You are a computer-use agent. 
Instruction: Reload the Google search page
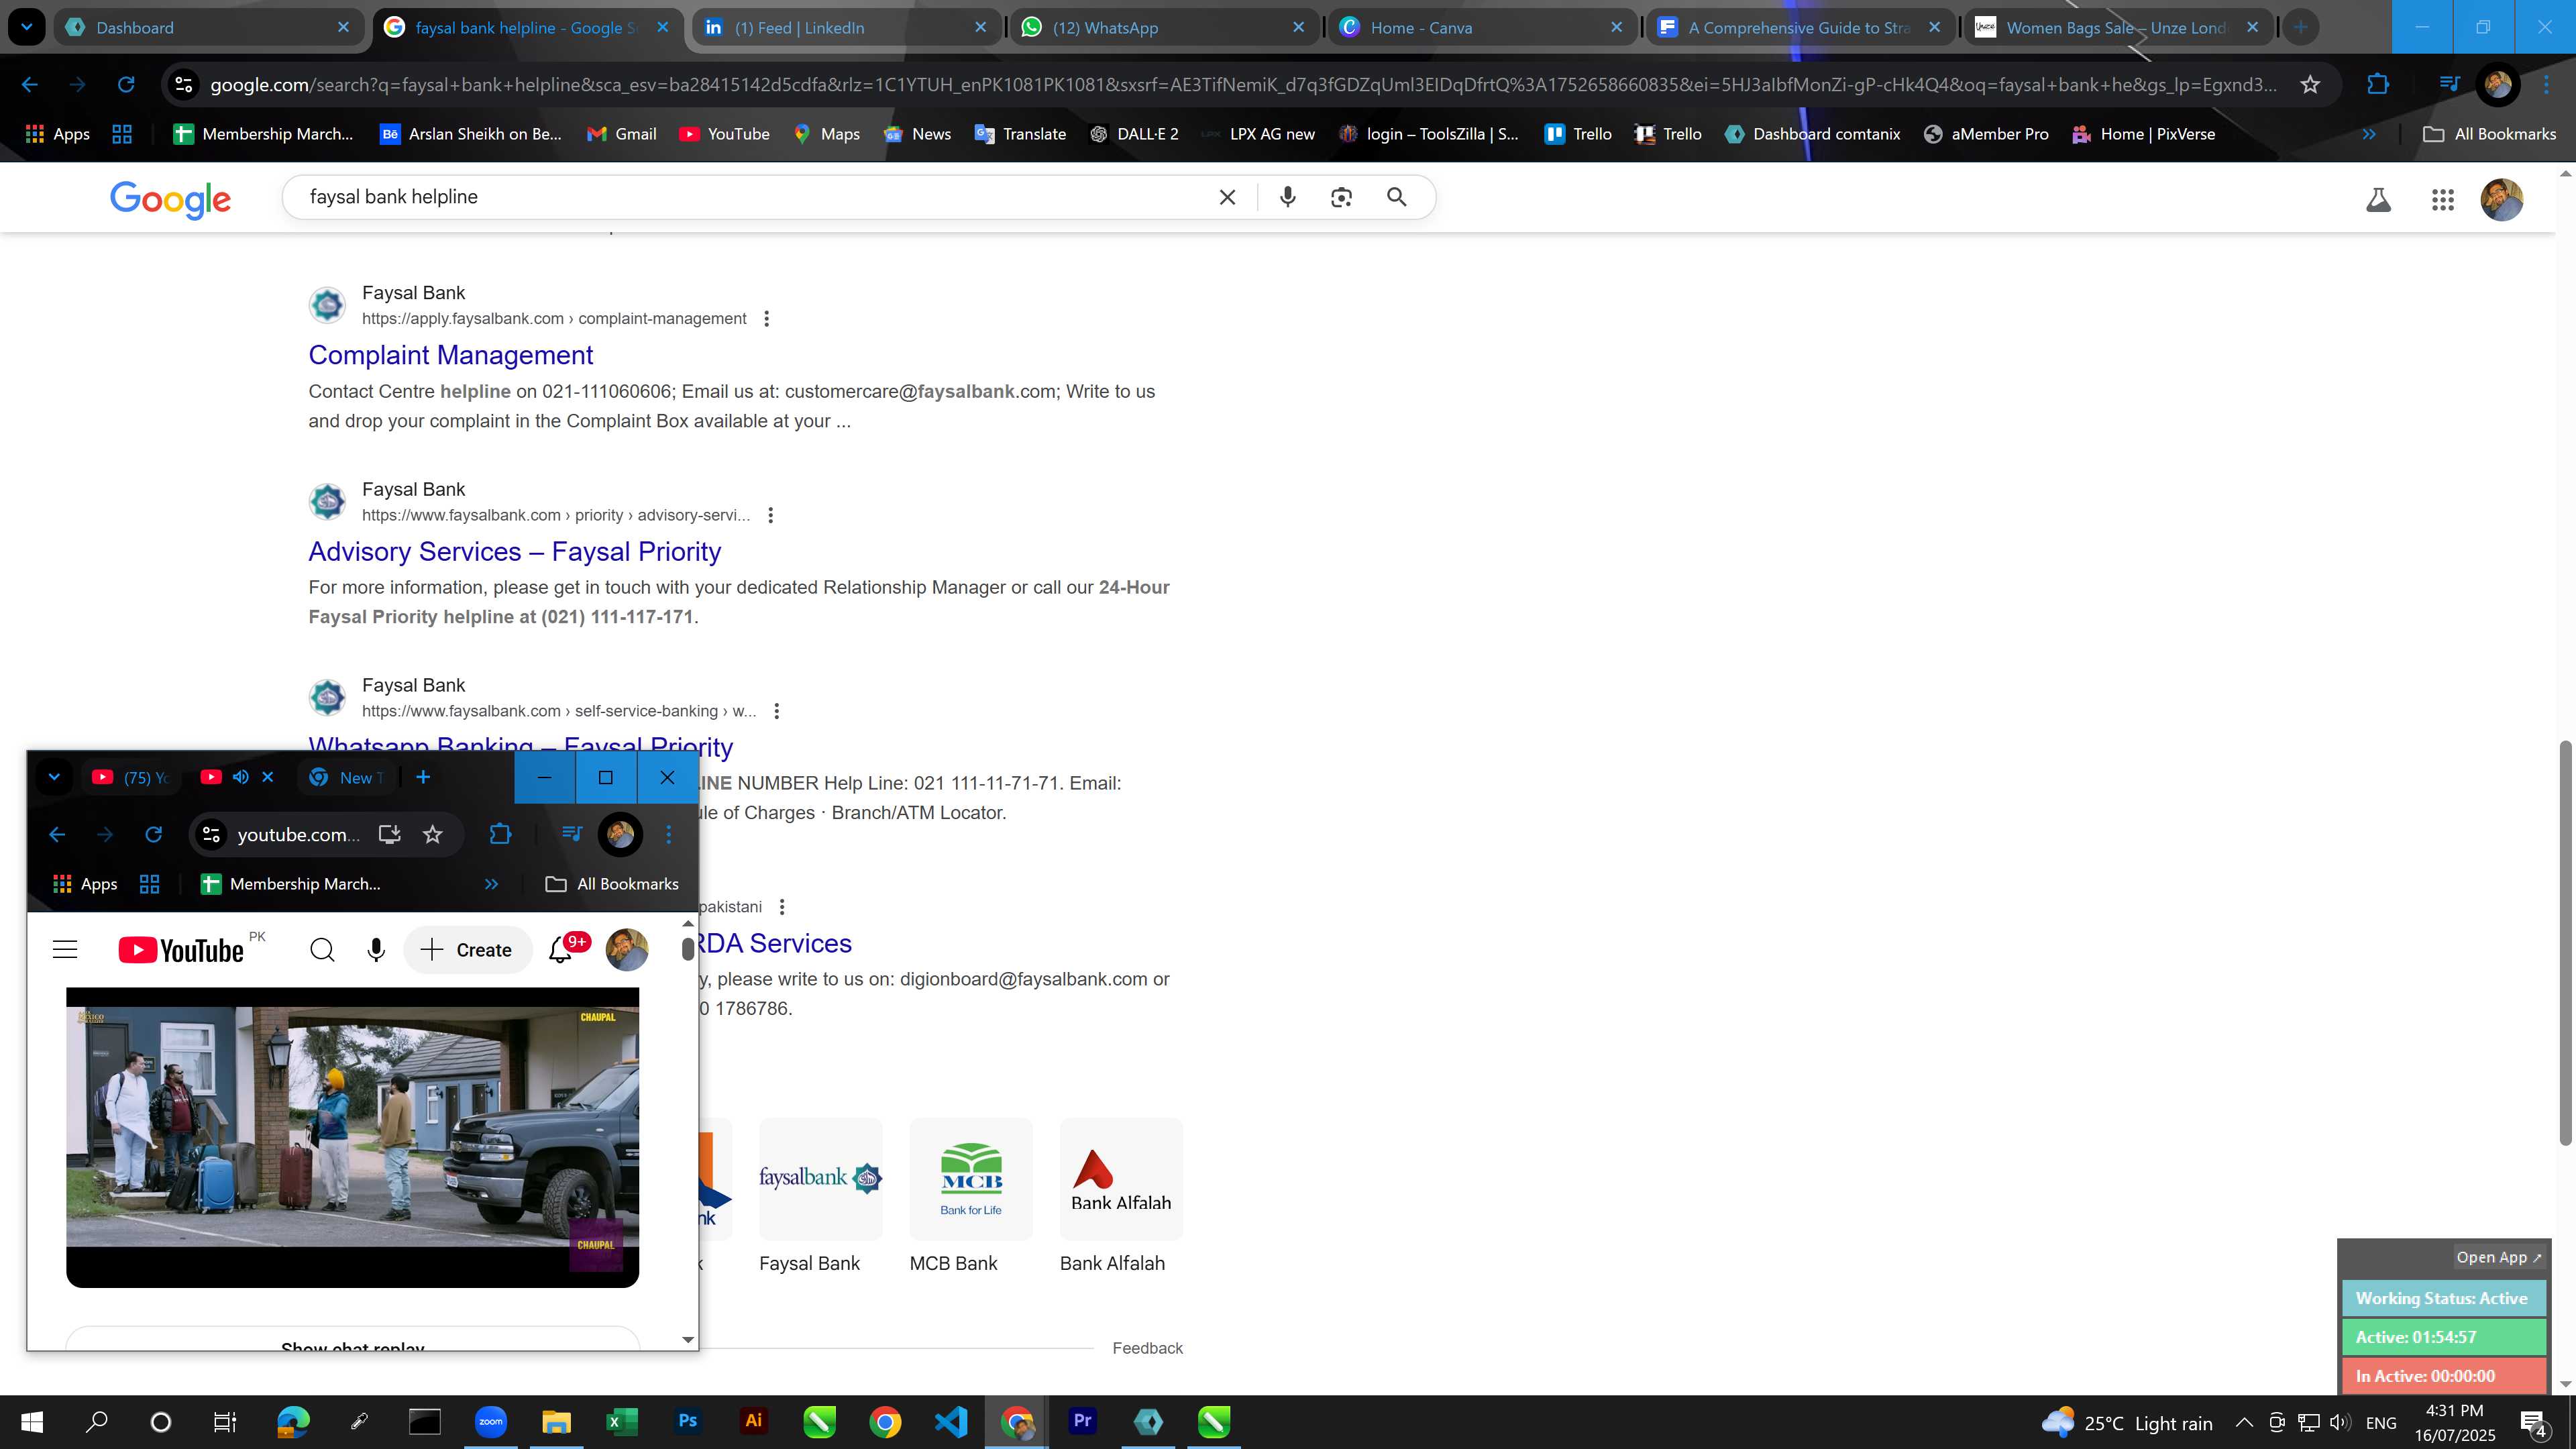pos(125,85)
